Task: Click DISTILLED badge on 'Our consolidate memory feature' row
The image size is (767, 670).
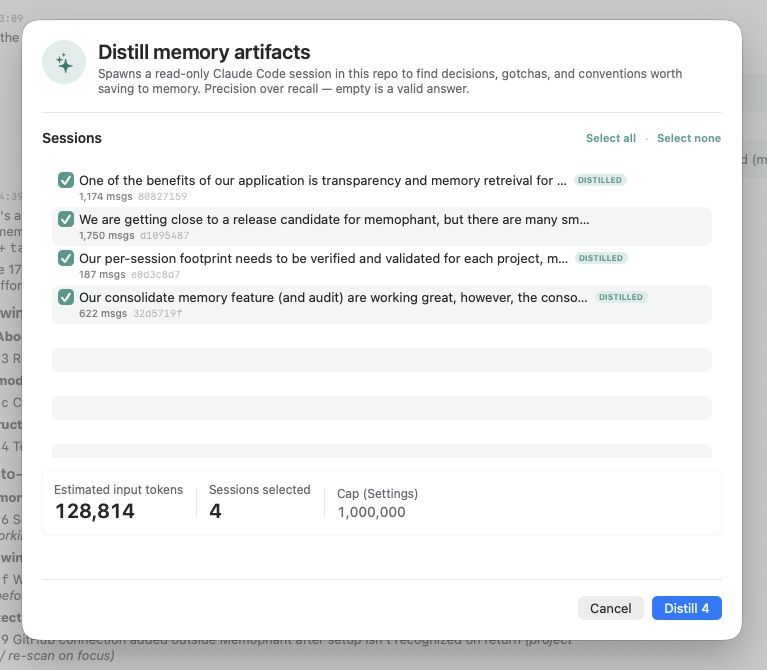Action: [x=621, y=297]
